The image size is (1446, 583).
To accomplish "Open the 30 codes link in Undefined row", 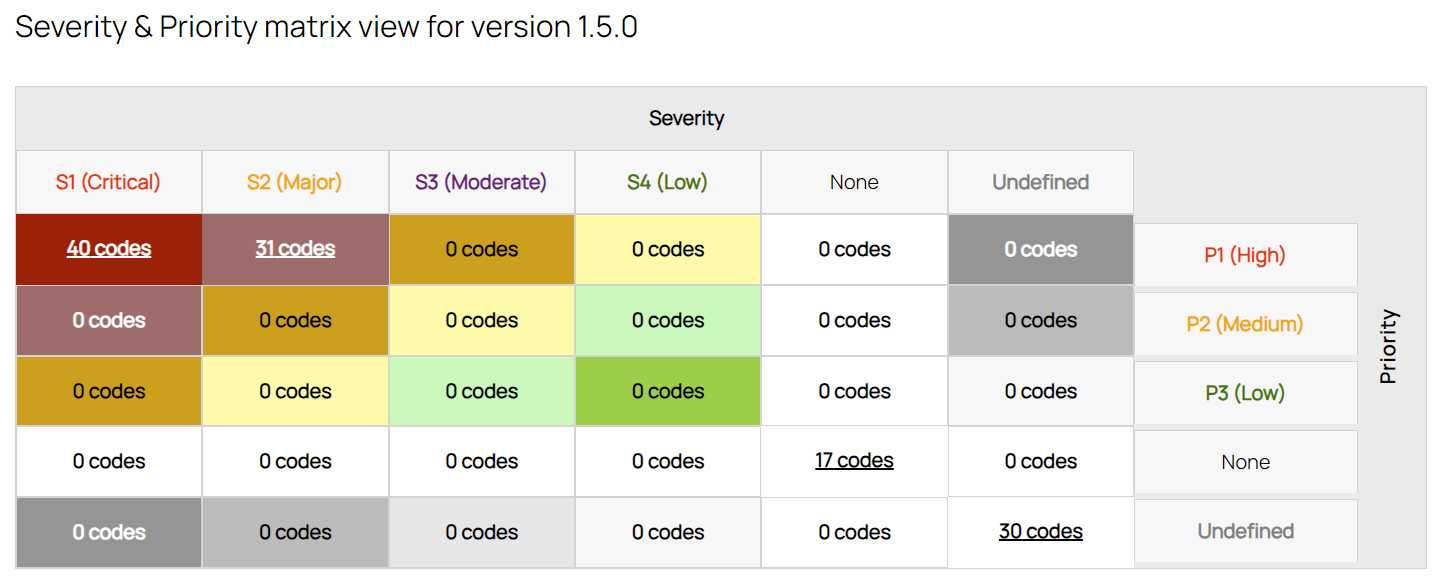I will (1040, 532).
